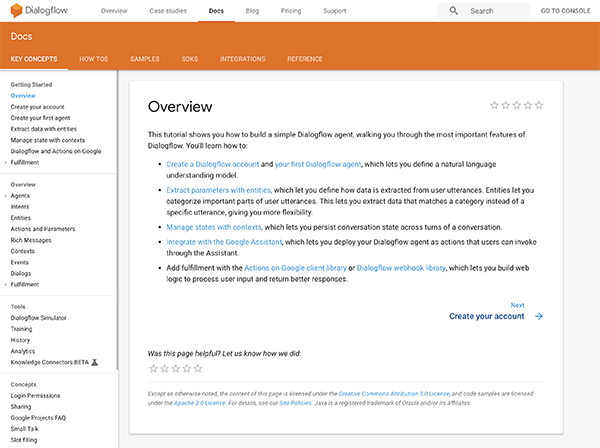Click the arrow beside Create your account
600x448 pixels.
[x=539, y=316]
